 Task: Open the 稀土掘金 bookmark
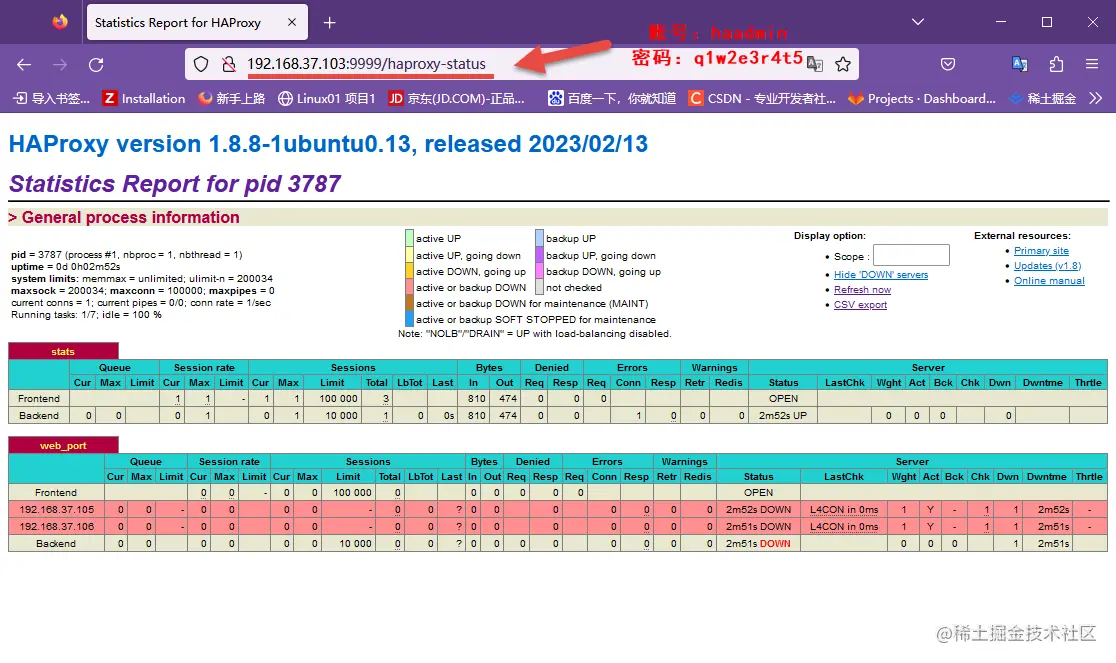(1043, 98)
